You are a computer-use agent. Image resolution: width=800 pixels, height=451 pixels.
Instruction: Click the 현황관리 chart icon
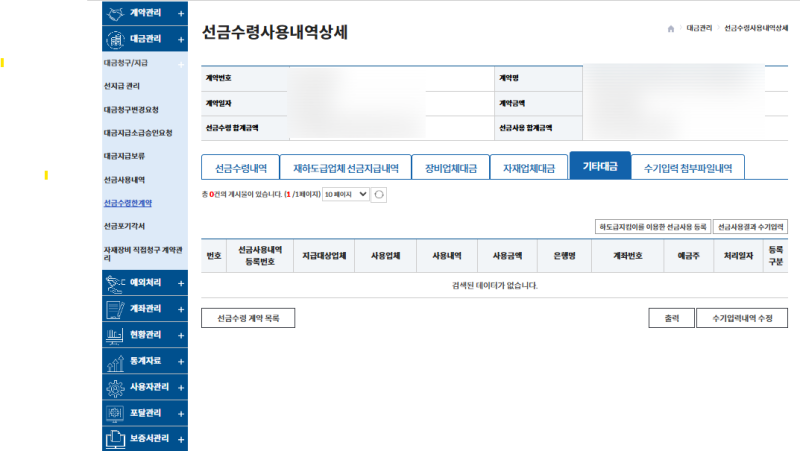click(x=115, y=336)
